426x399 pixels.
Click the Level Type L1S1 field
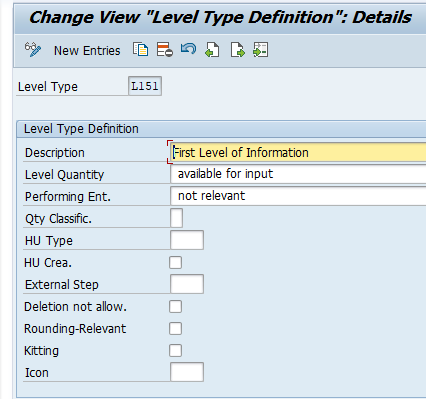pos(145,86)
